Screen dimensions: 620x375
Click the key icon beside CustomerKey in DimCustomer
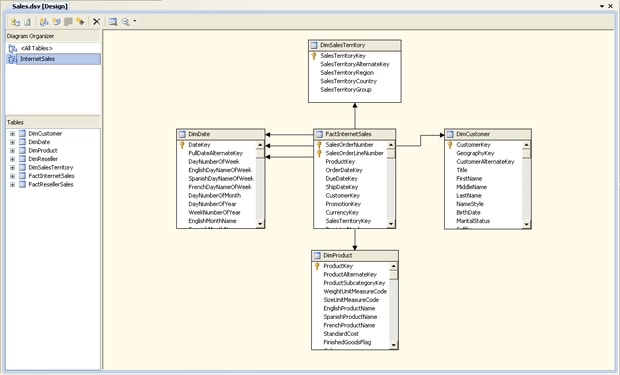[450, 145]
